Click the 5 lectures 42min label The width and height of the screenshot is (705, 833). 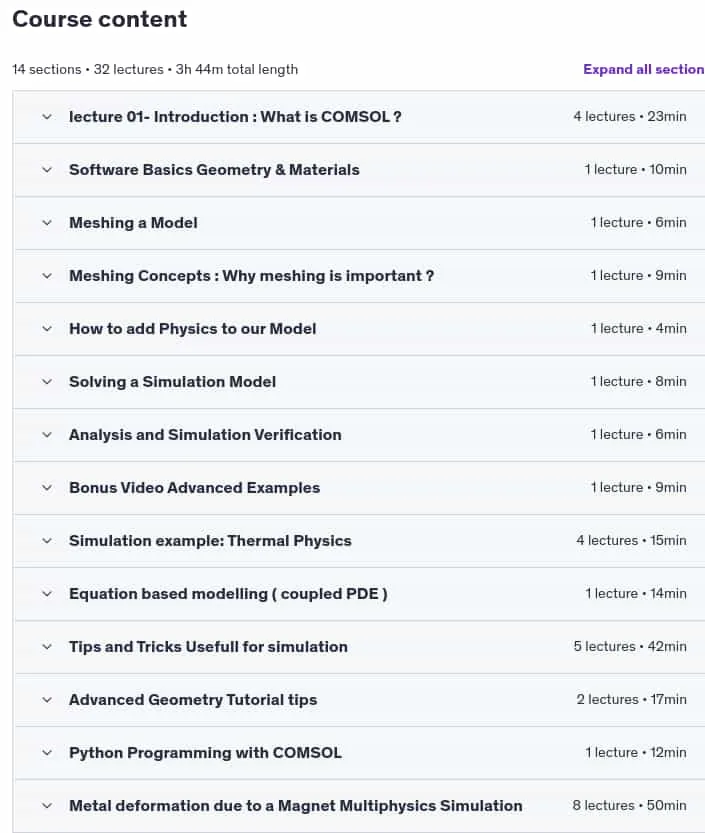point(630,647)
